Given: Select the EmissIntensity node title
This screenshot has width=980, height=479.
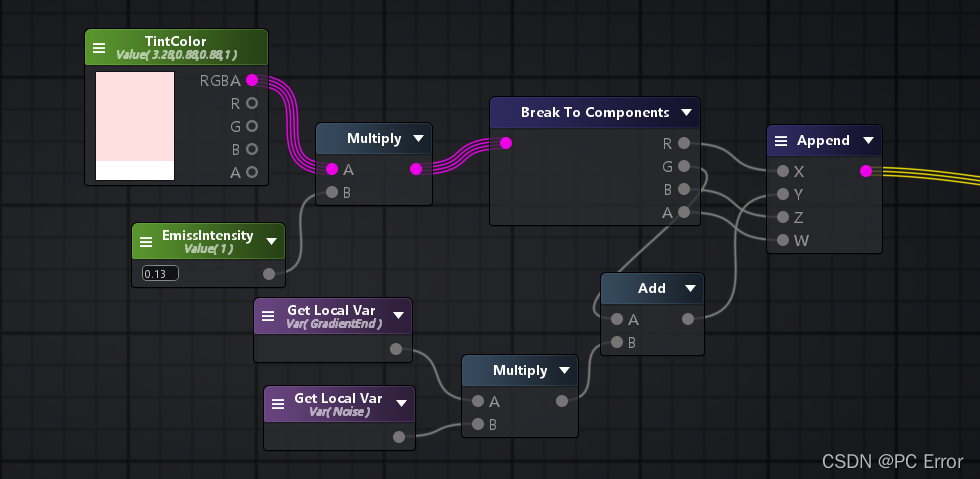Looking at the screenshot, I should (x=208, y=236).
